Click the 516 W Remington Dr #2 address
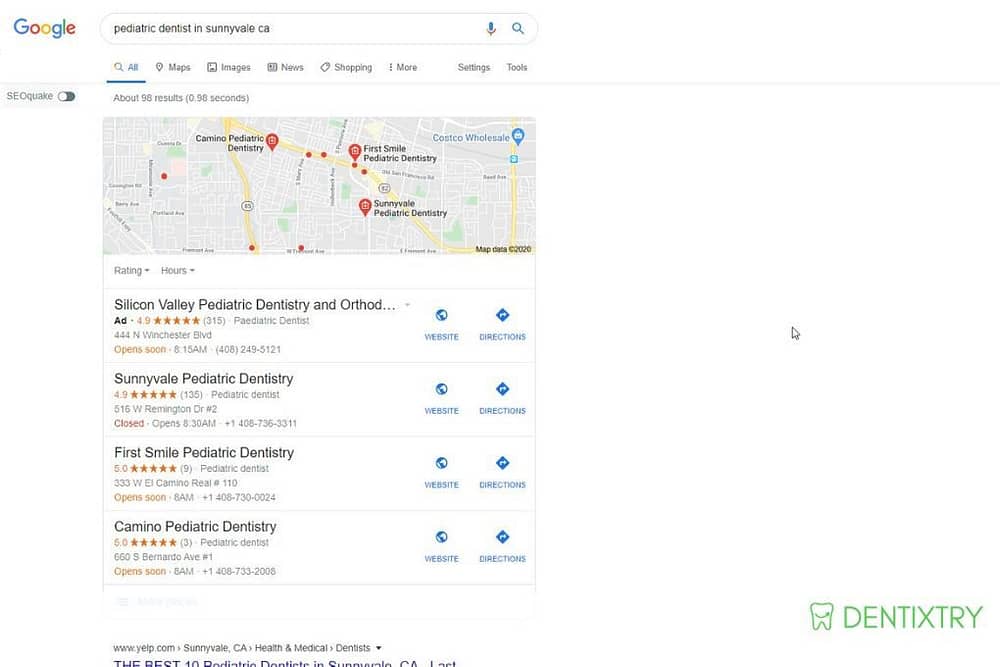This screenshot has width=1000, height=667. tap(165, 409)
